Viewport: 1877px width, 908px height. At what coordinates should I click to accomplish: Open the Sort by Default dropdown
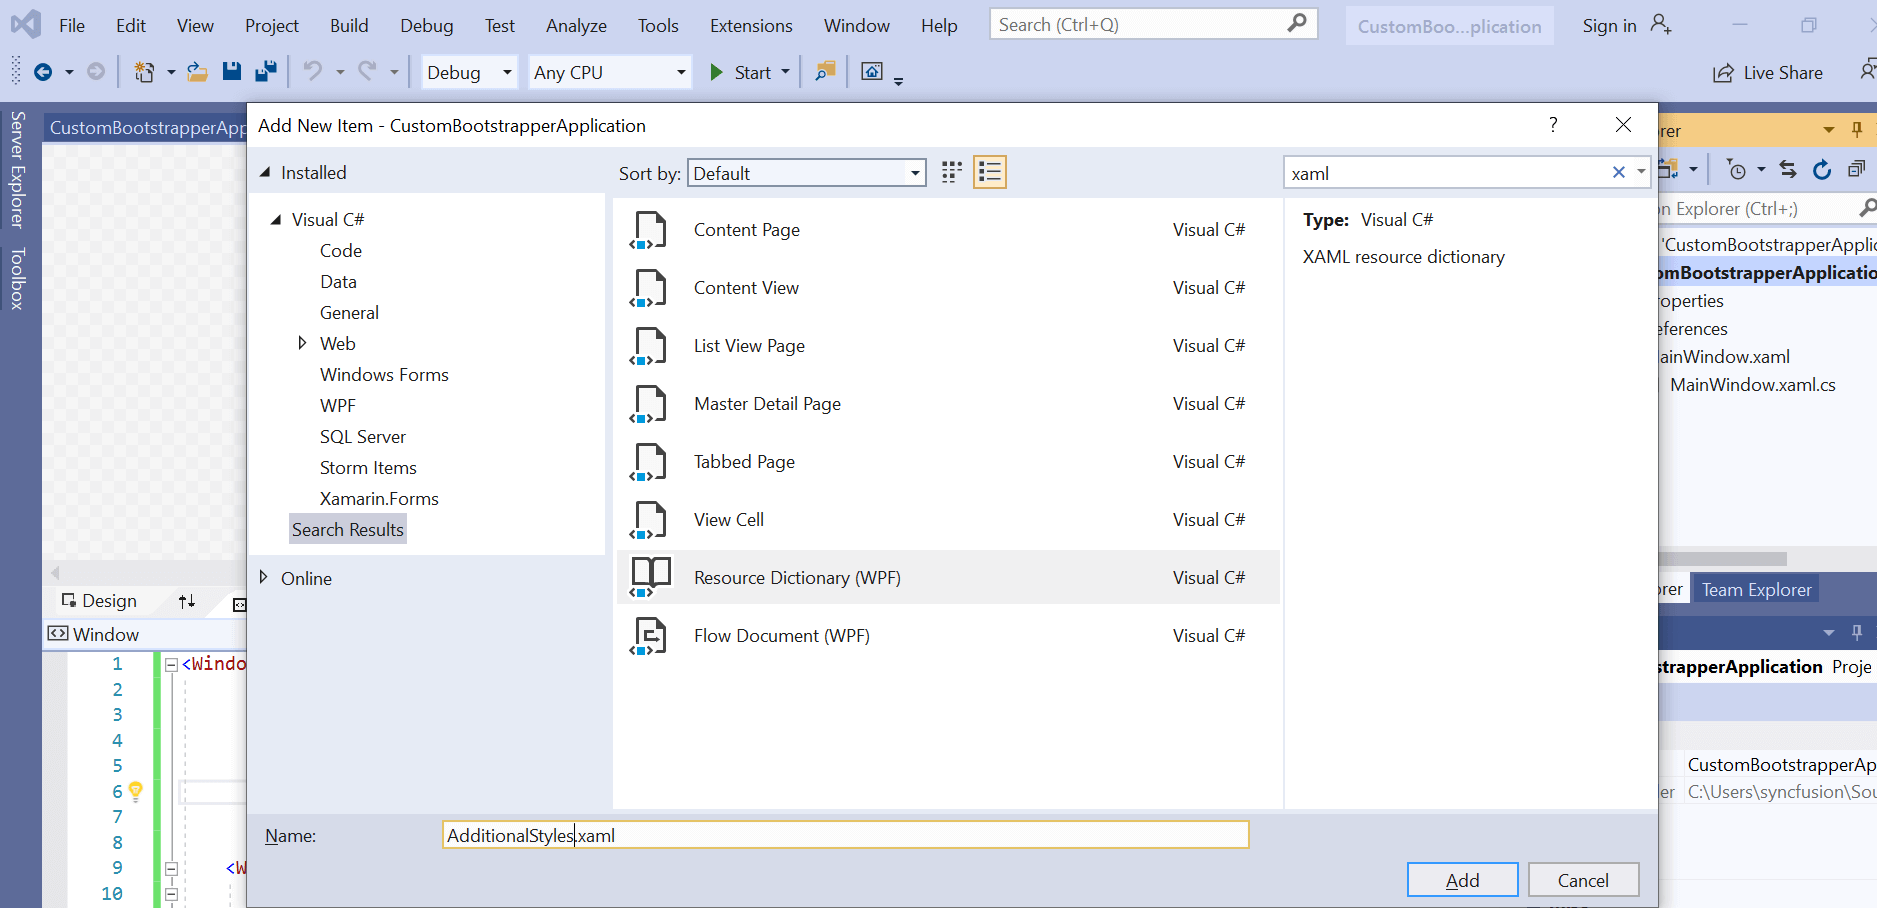coord(806,173)
